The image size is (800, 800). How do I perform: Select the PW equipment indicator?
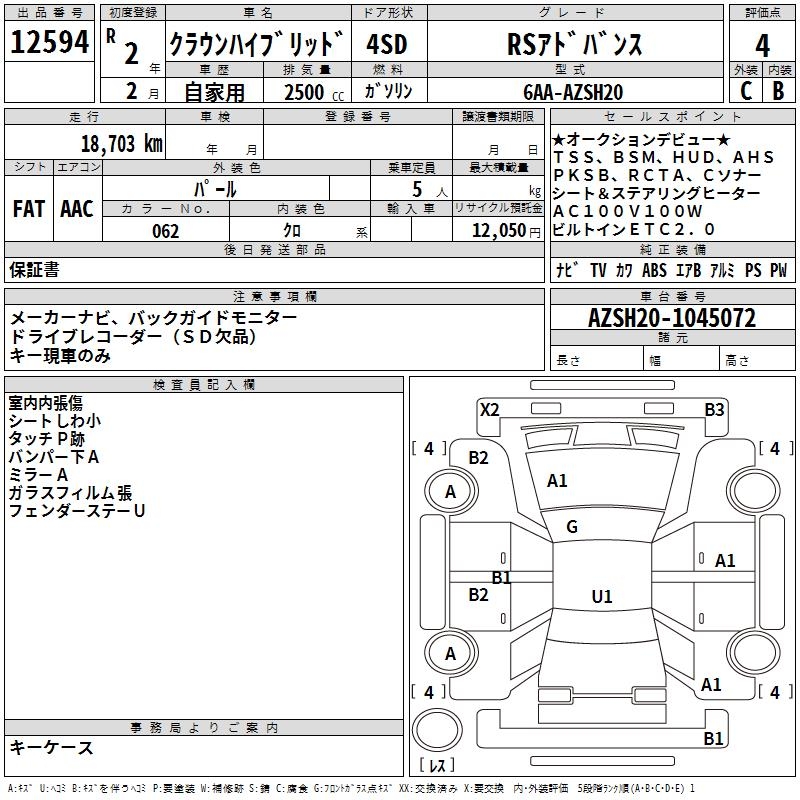click(x=777, y=270)
